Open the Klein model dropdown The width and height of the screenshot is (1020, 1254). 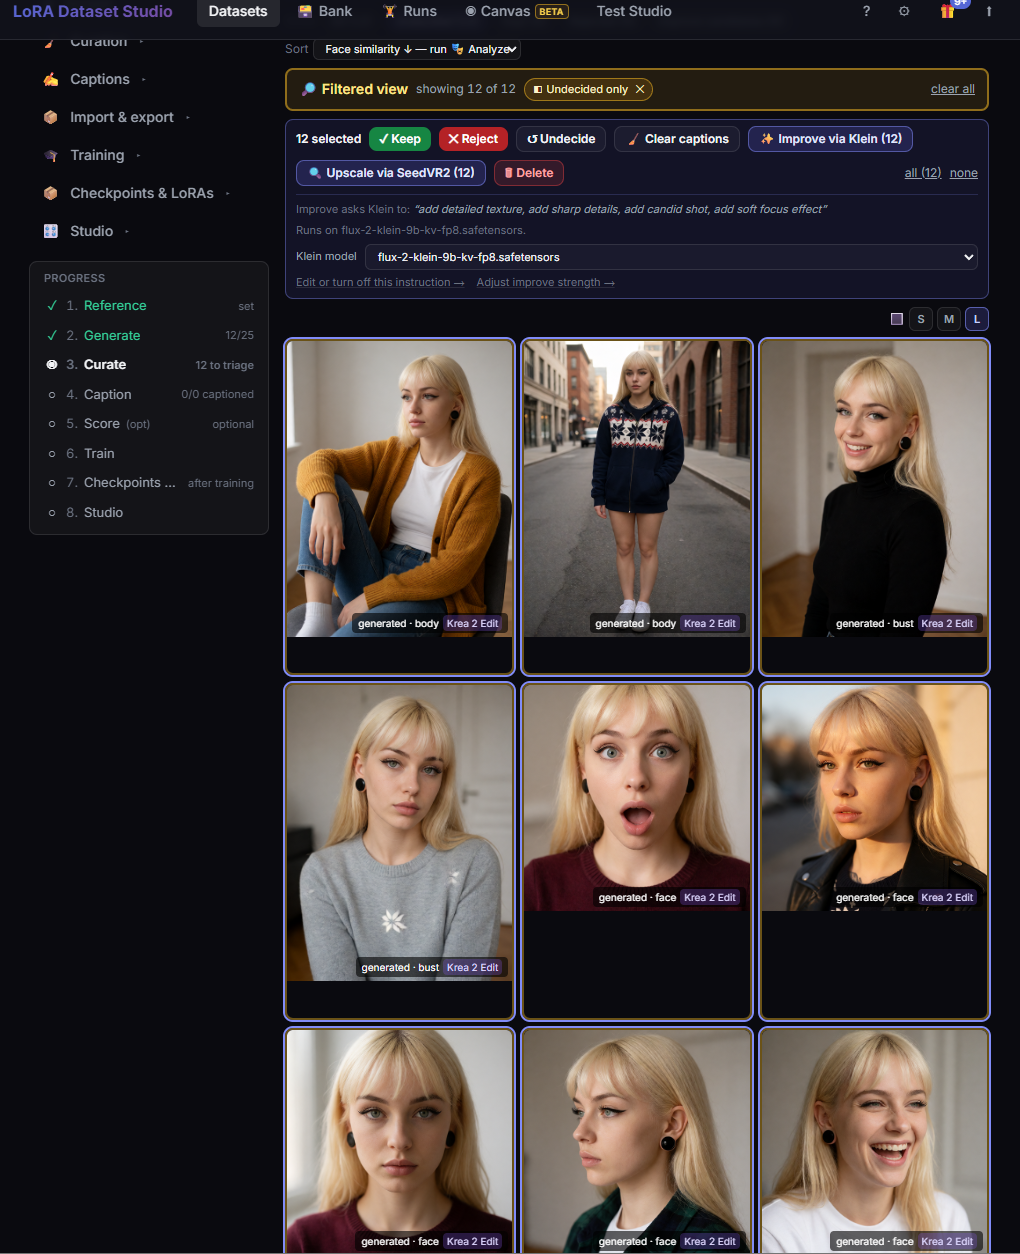[671, 257]
